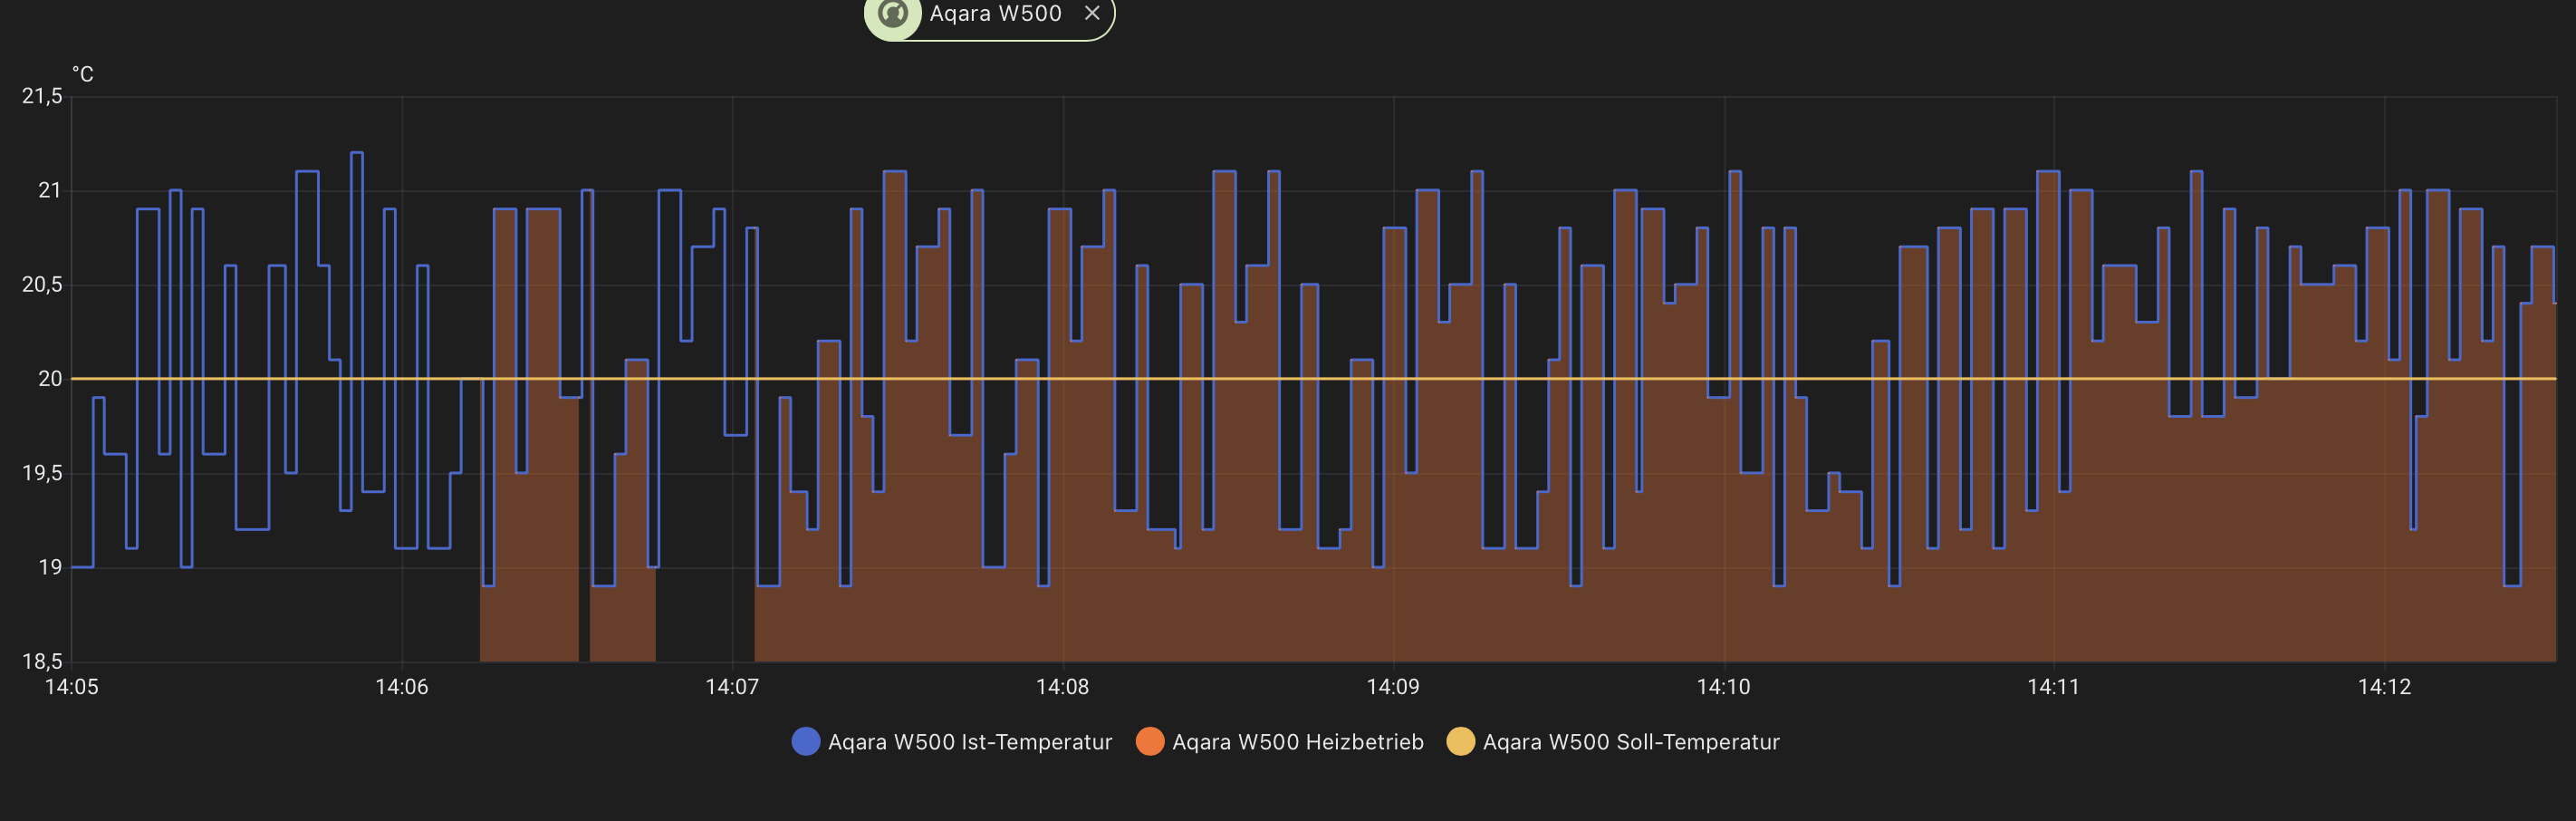2576x821 pixels.
Task: Click the orange Heizbetrieb legend dot
Action: click(1150, 742)
